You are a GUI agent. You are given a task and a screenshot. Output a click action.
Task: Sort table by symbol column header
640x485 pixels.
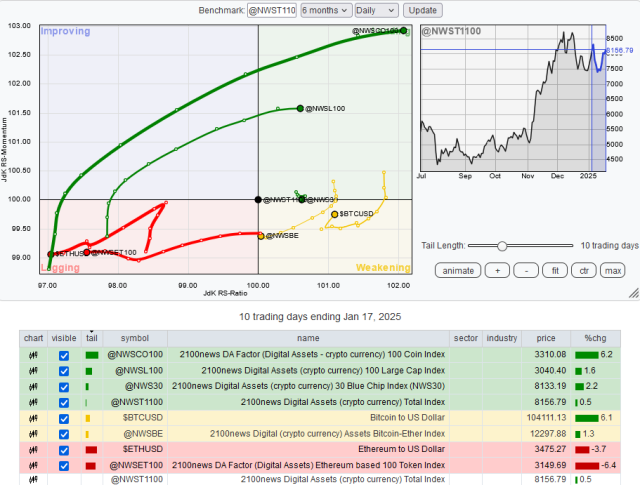(x=134, y=338)
